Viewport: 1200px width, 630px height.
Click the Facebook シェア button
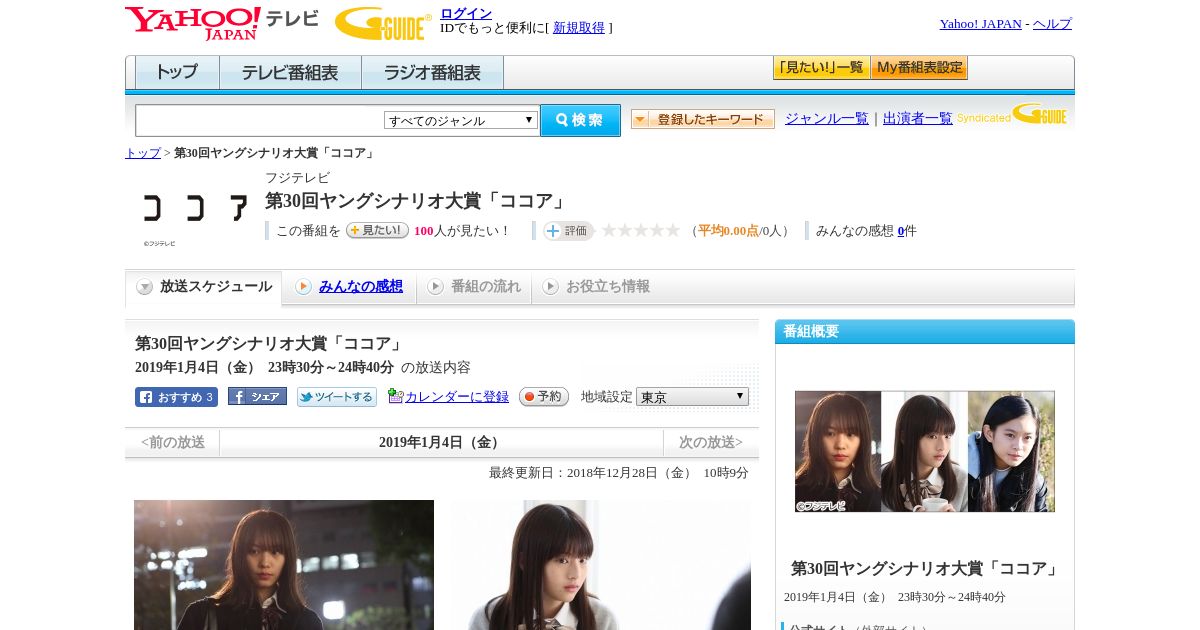coord(257,397)
